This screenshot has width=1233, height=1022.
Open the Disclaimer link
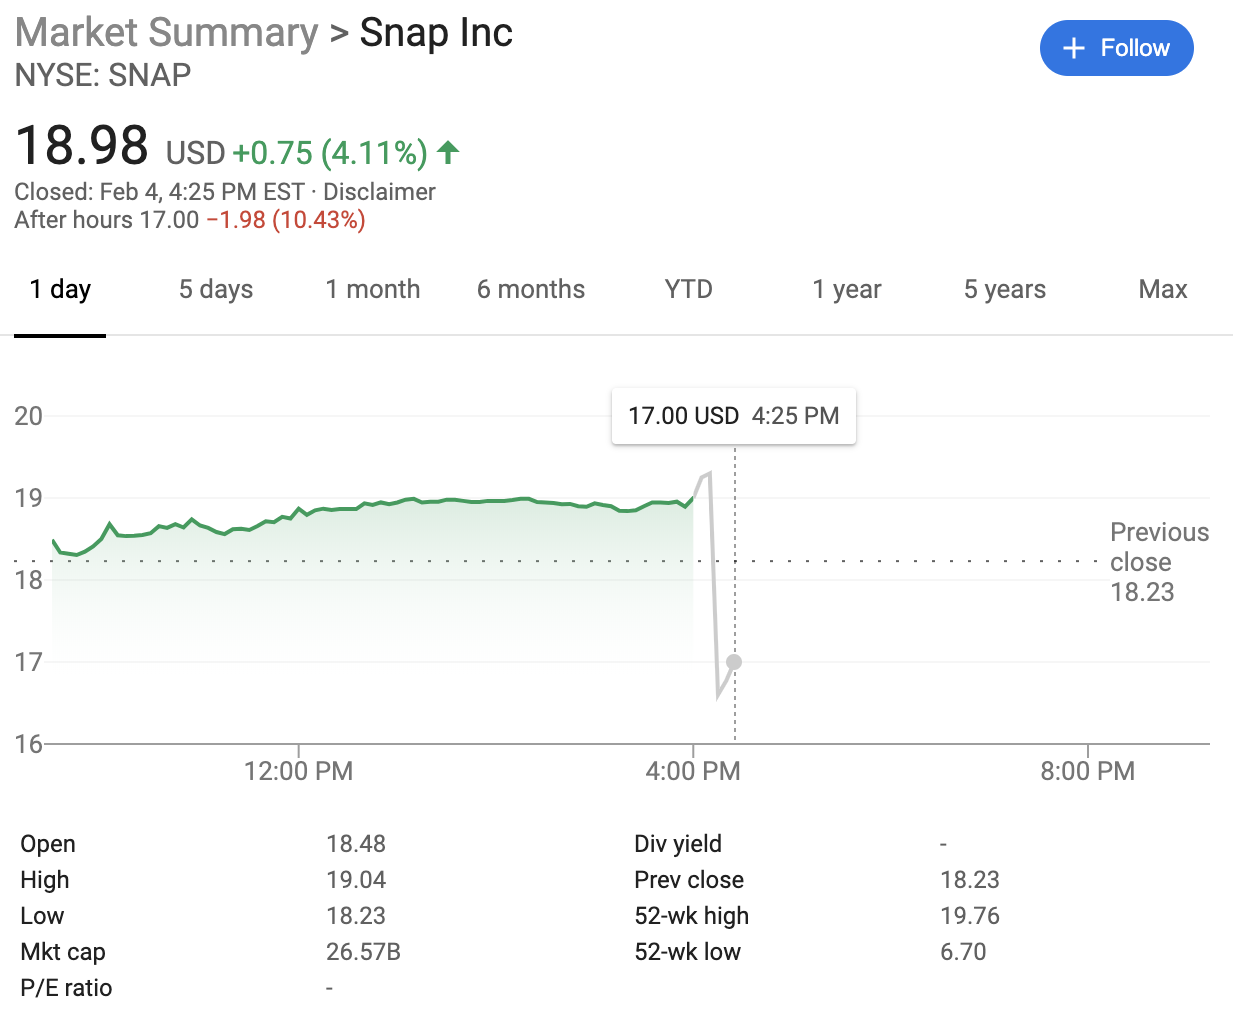click(379, 192)
